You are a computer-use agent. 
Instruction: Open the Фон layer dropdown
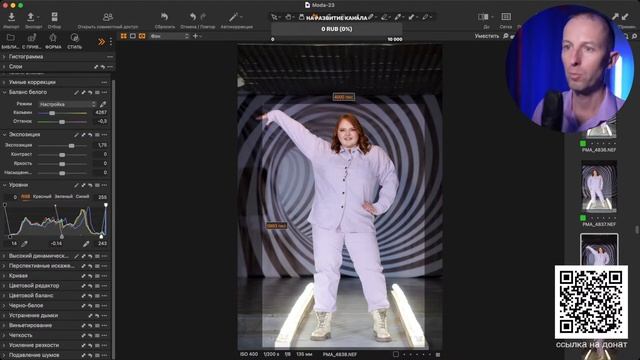pos(169,36)
